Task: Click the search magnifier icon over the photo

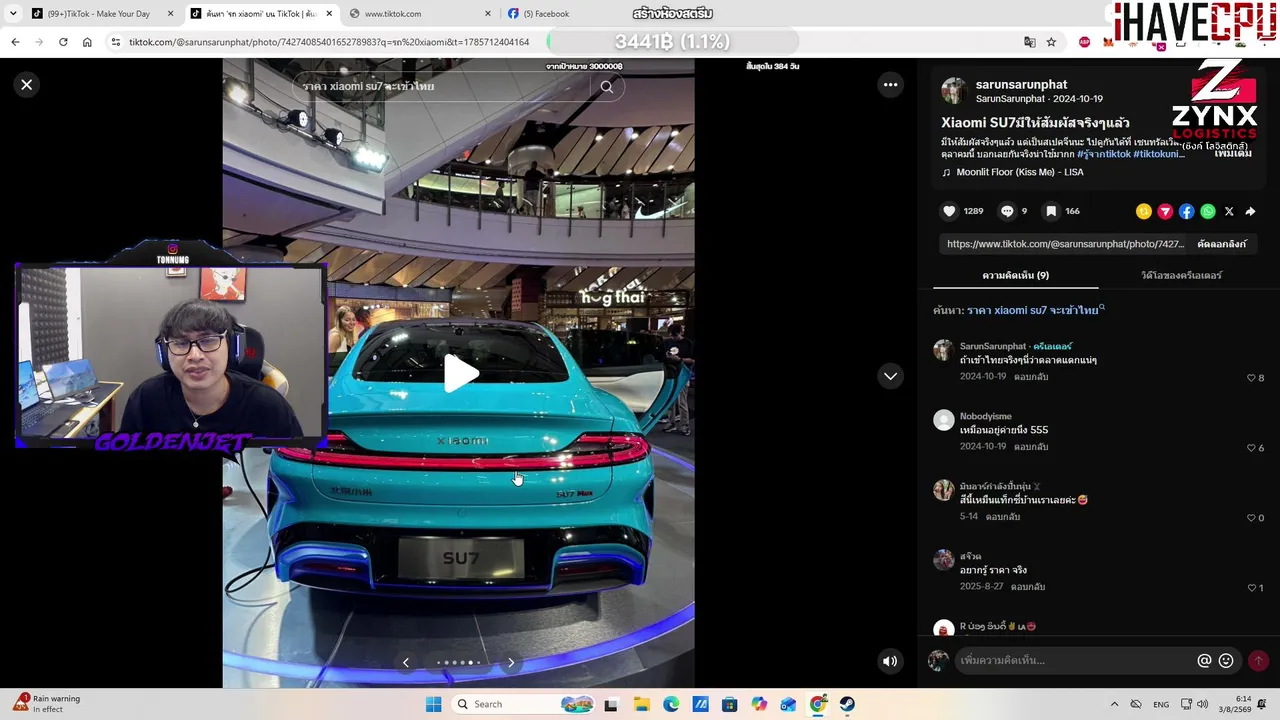Action: [x=607, y=87]
